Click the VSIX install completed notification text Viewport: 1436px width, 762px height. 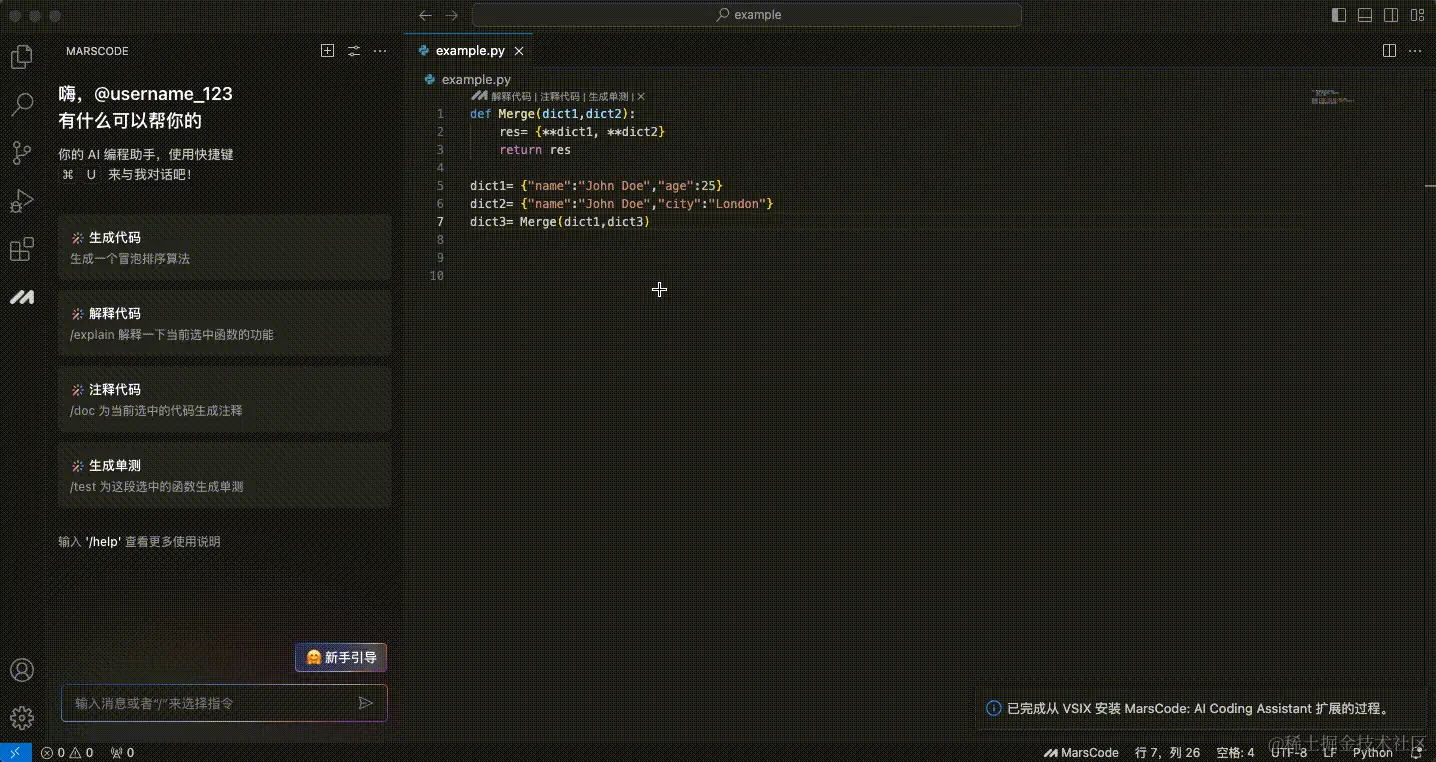pos(1198,708)
